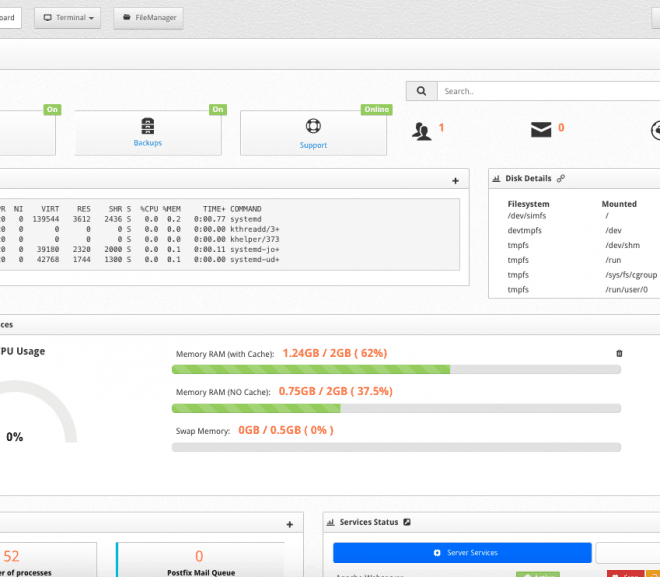Screen dimensions: 660x577
Task: Click the Memory RAM NO Cache progress bar
Action: (x=396, y=408)
